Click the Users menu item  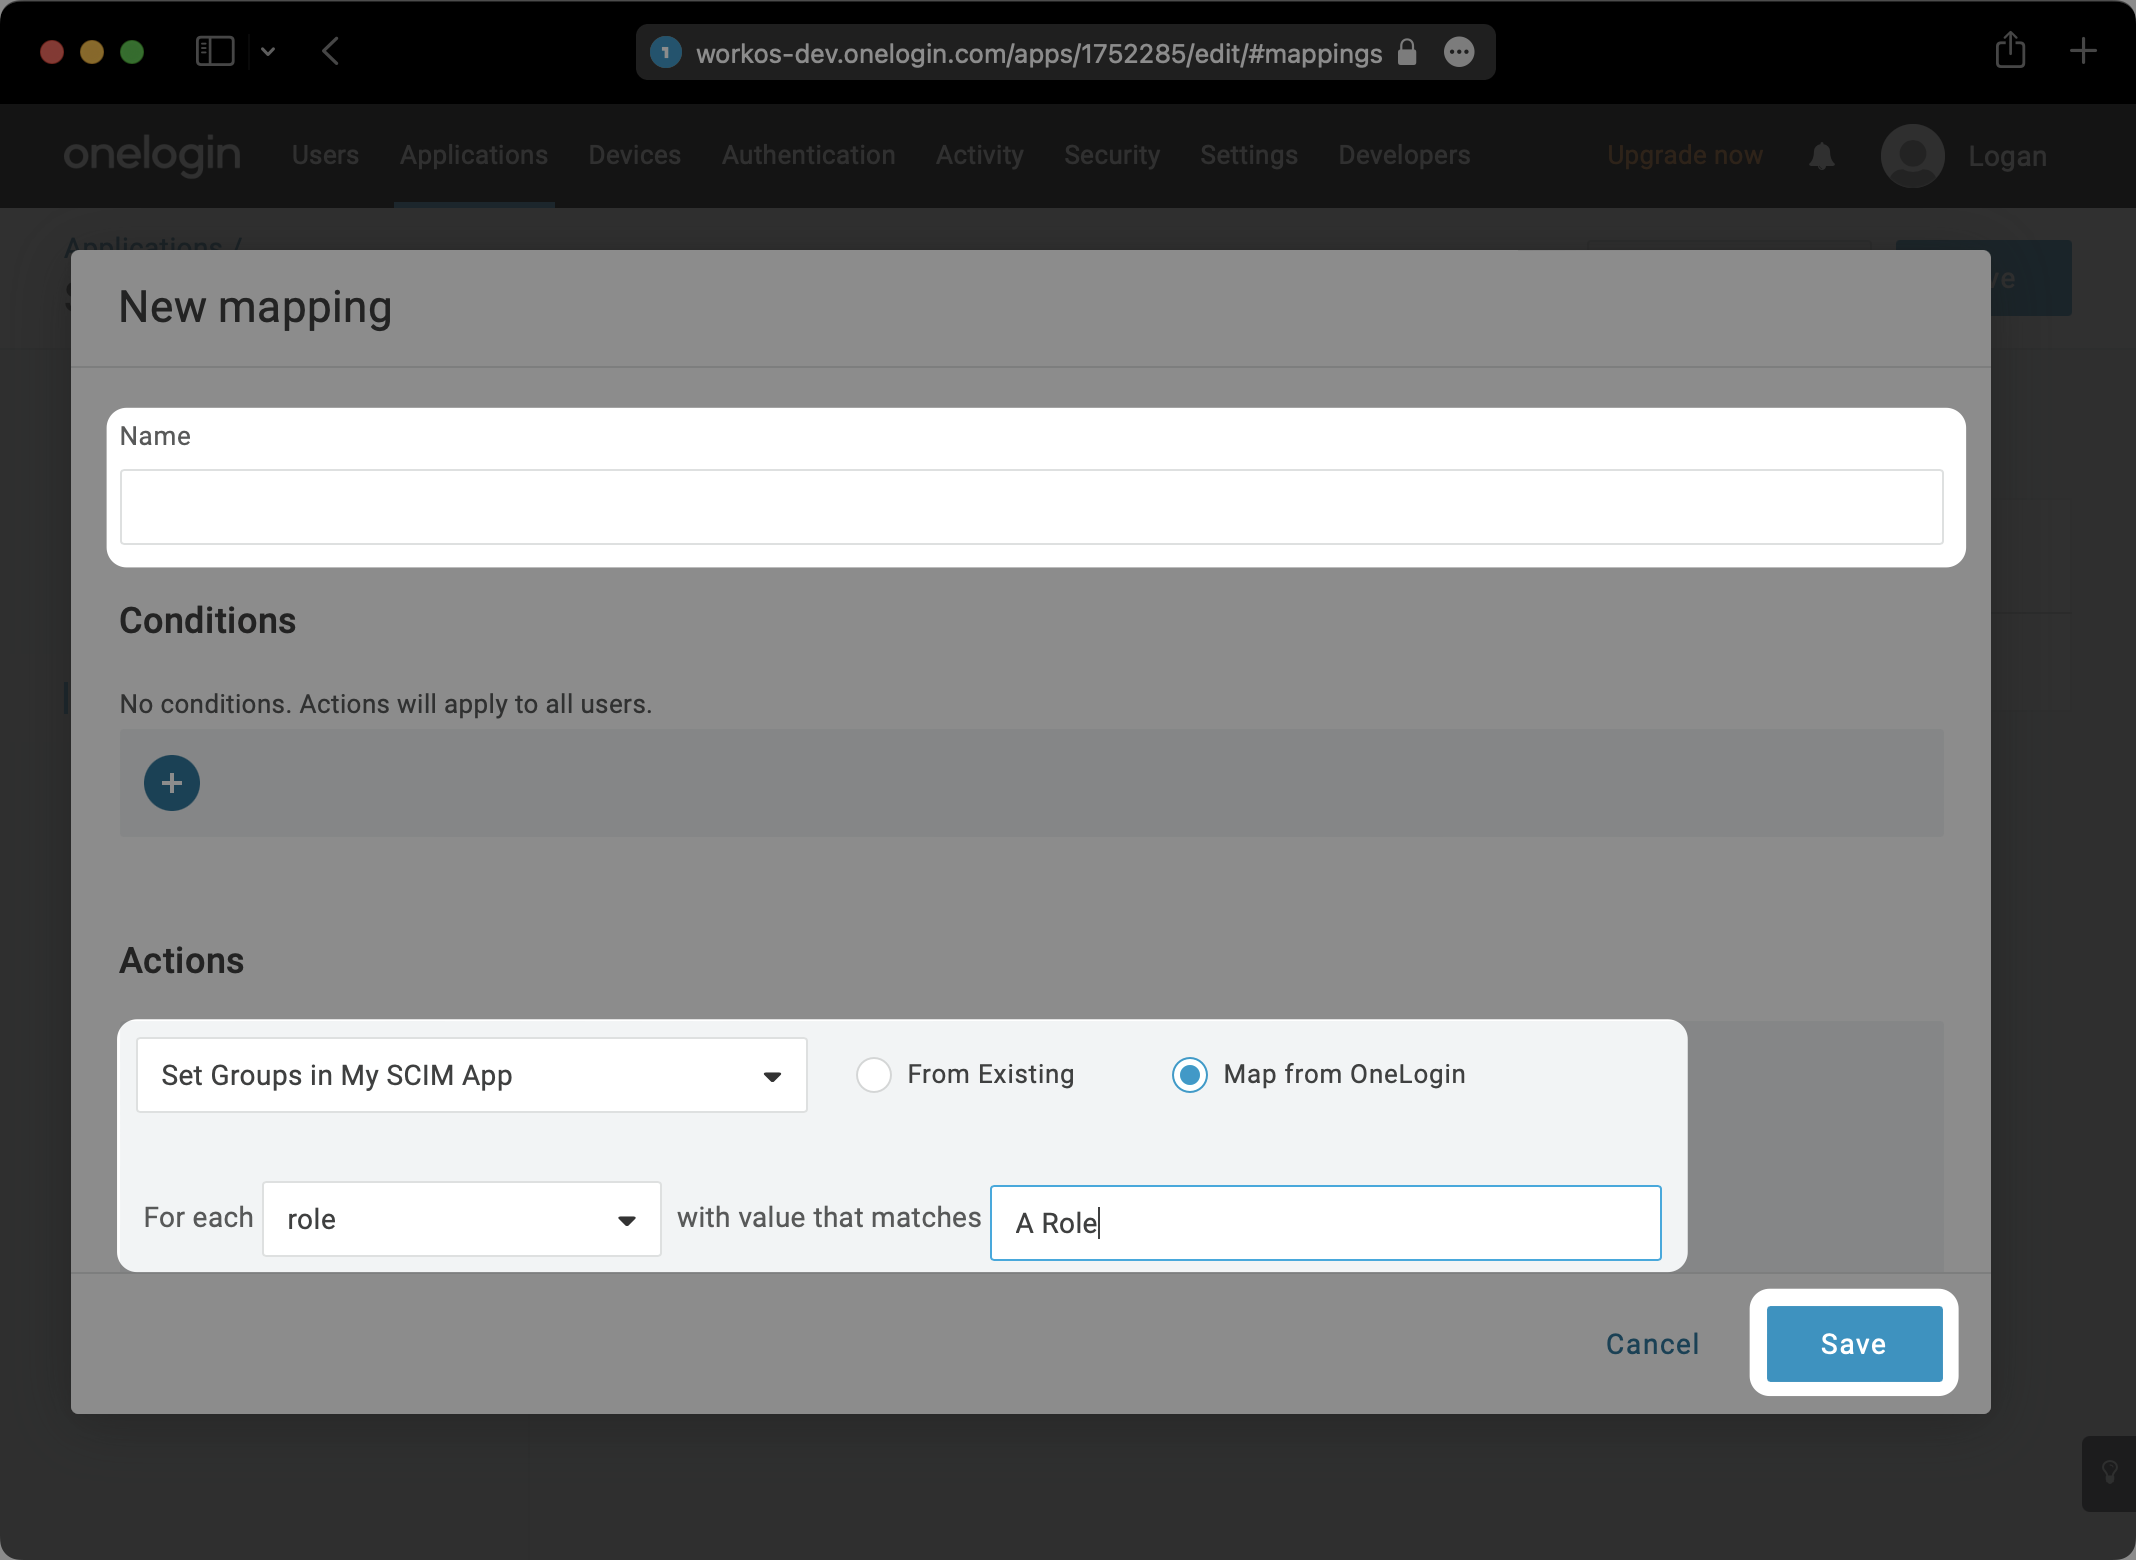point(325,154)
